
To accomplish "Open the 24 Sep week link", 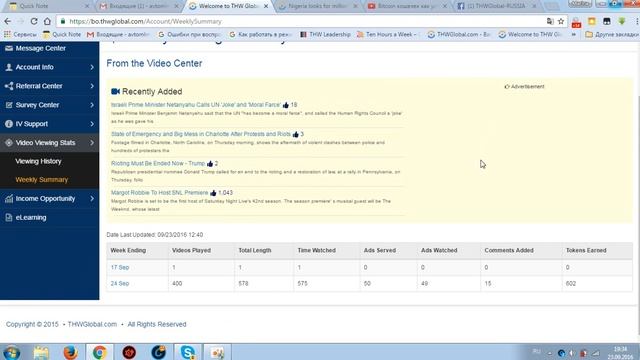I will [x=120, y=283].
